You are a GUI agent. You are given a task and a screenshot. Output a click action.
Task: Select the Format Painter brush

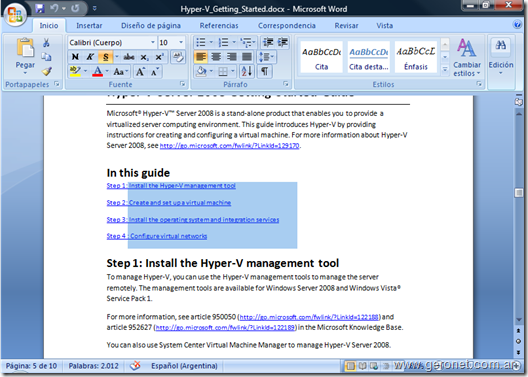click(x=46, y=71)
